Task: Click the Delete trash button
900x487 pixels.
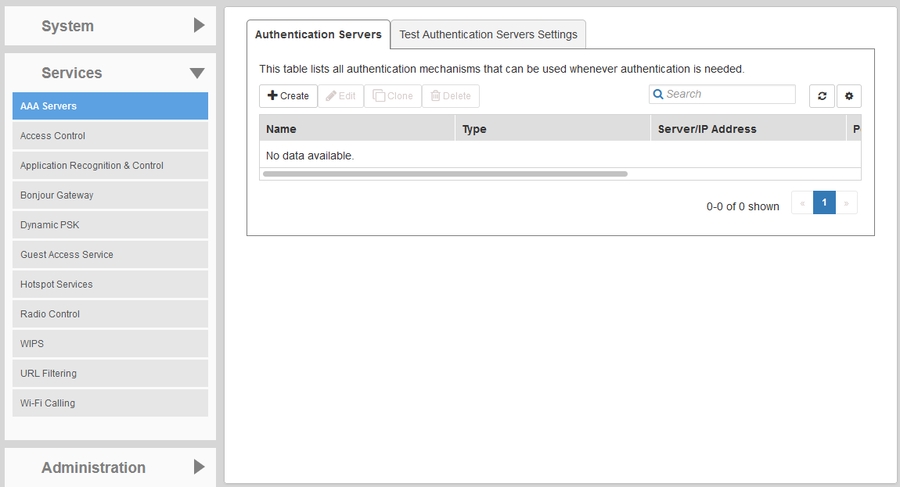Action: 450,96
